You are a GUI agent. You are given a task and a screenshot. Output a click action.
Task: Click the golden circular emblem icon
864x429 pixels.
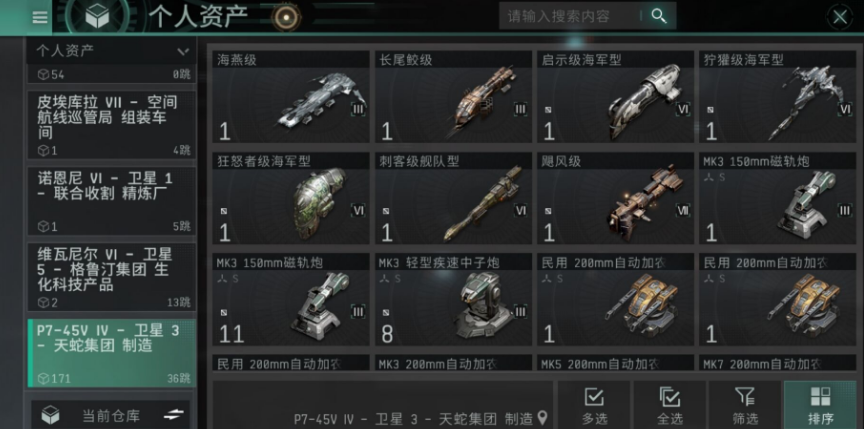pyautogui.click(x=287, y=17)
